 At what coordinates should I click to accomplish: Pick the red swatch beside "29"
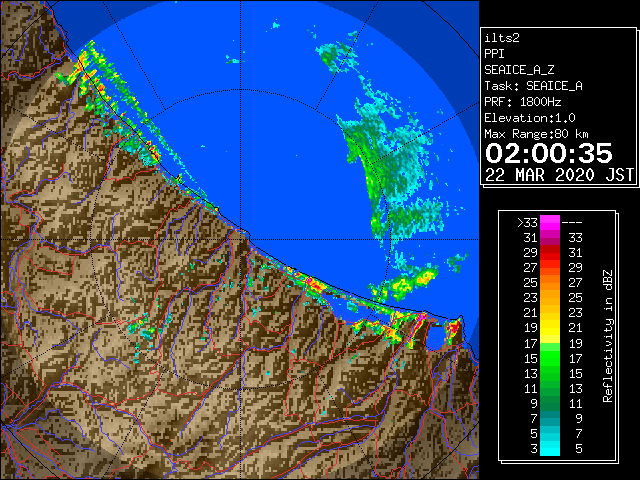click(x=550, y=252)
